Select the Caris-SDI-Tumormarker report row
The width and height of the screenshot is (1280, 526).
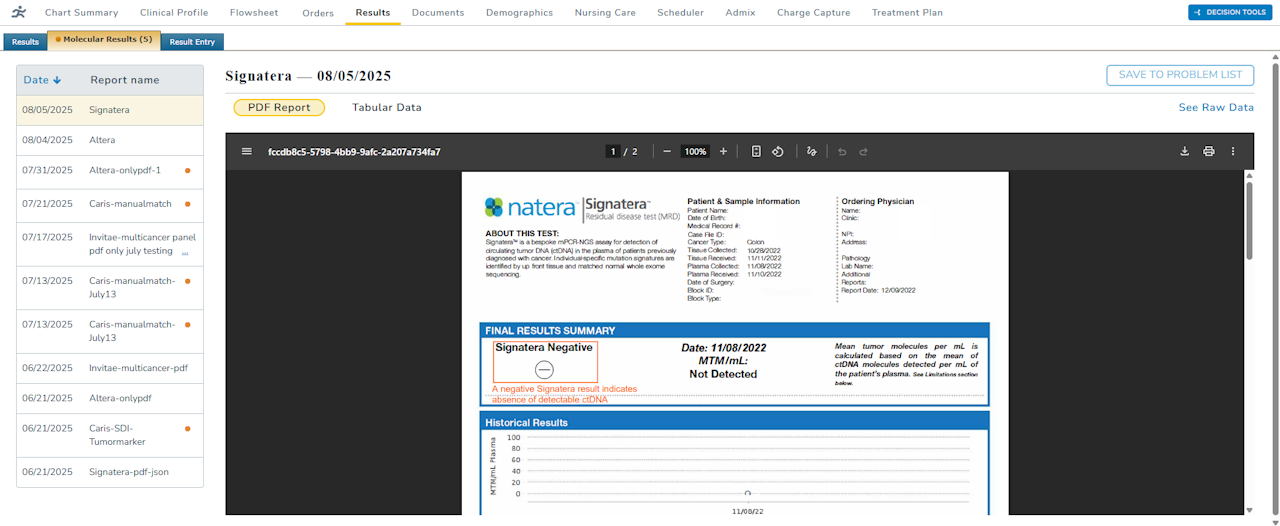[110, 435]
